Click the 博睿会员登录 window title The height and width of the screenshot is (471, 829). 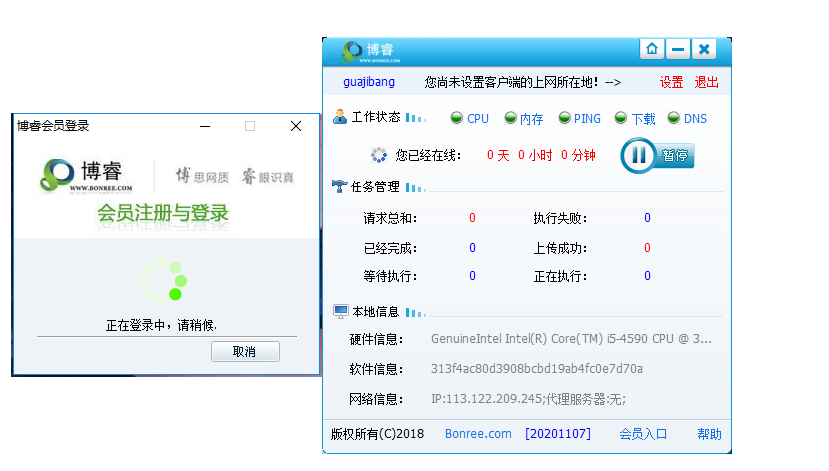(x=53, y=126)
